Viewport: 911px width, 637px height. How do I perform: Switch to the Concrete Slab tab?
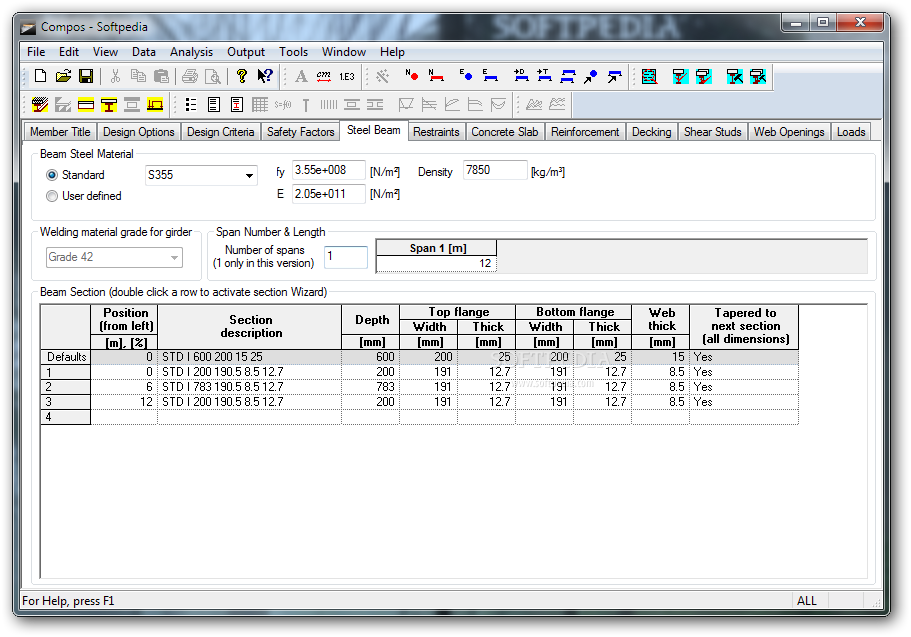[504, 132]
